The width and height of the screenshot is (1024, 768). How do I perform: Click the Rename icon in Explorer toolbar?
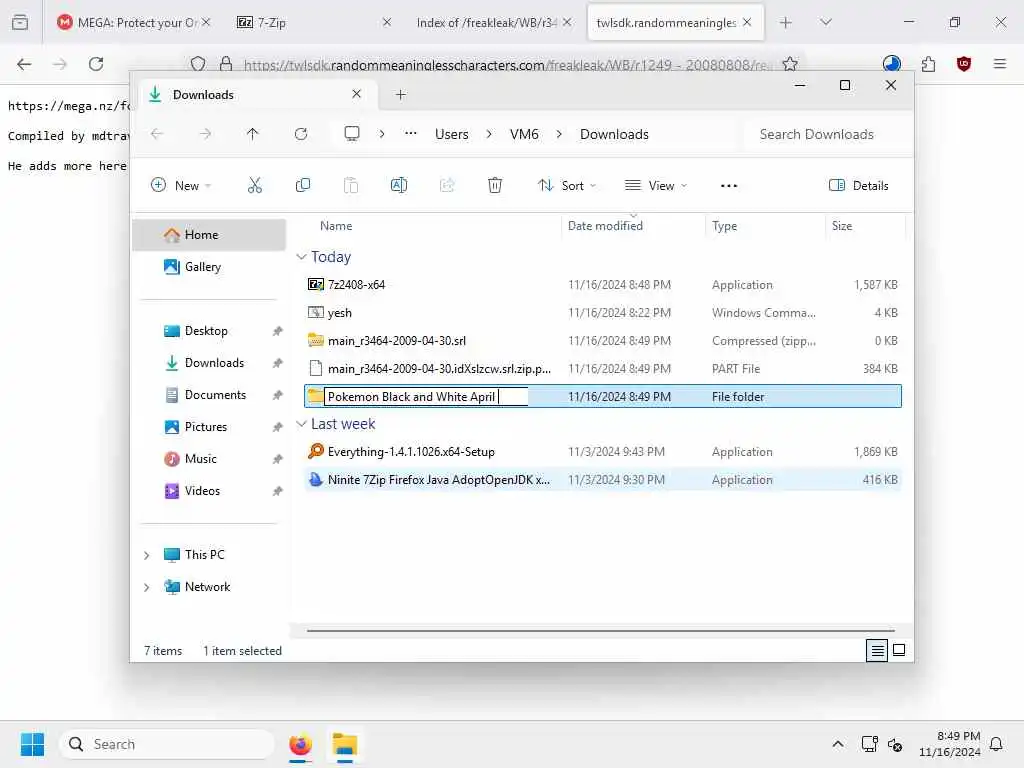click(x=398, y=185)
